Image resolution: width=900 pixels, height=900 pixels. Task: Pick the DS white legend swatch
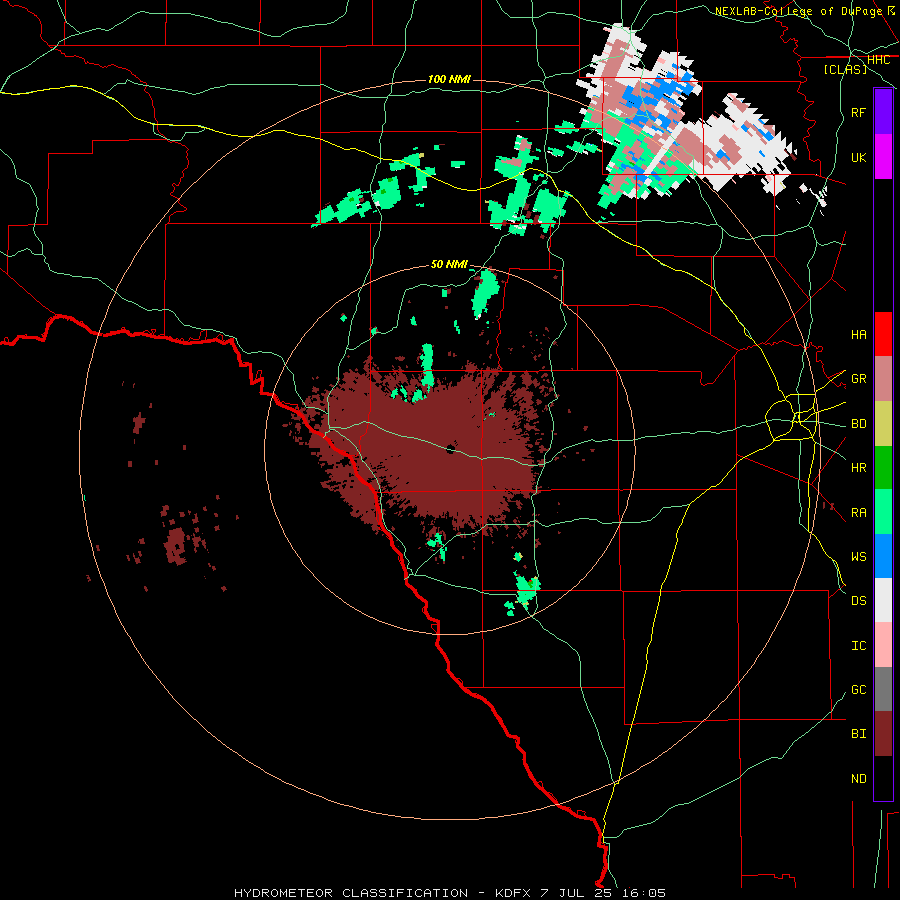883,600
